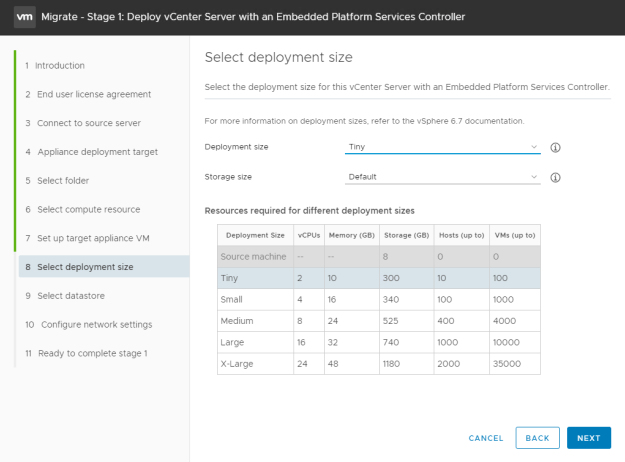
Task: Click VMs value 10000 in Large row
Action: pyautogui.click(x=506, y=342)
